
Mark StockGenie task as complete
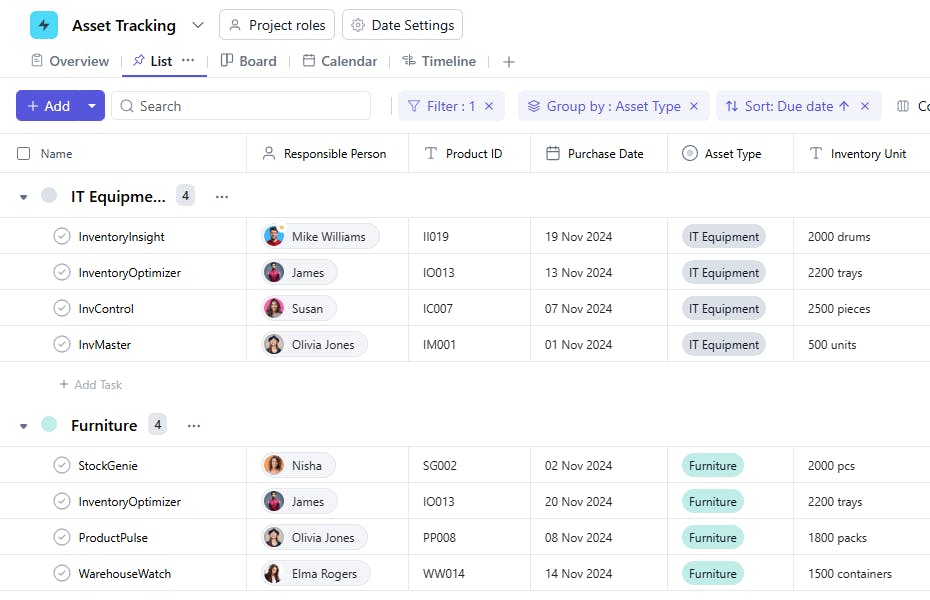click(62, 466)
